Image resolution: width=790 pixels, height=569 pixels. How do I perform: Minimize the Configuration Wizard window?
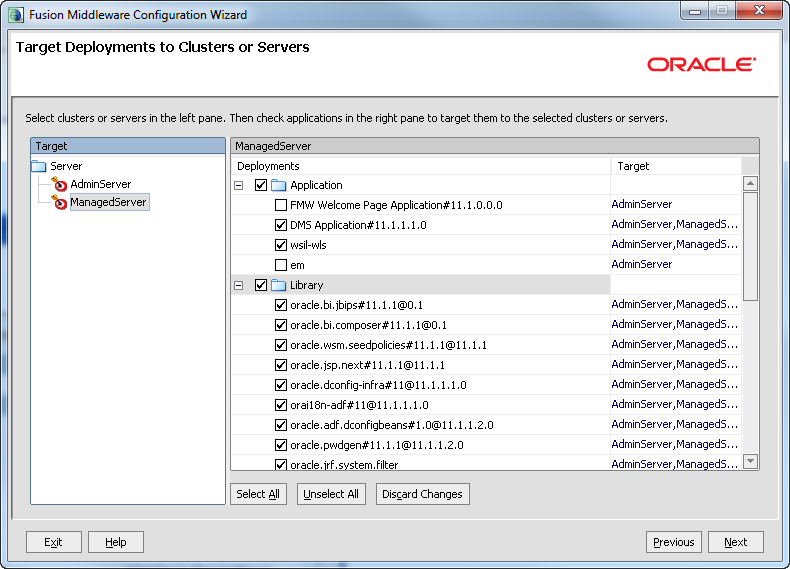[695, 11]
